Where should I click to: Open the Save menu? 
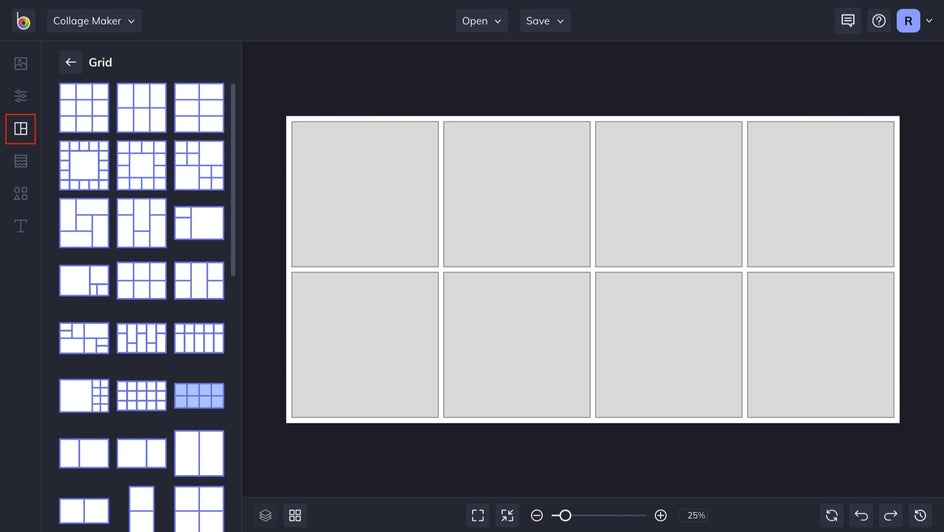545,21
